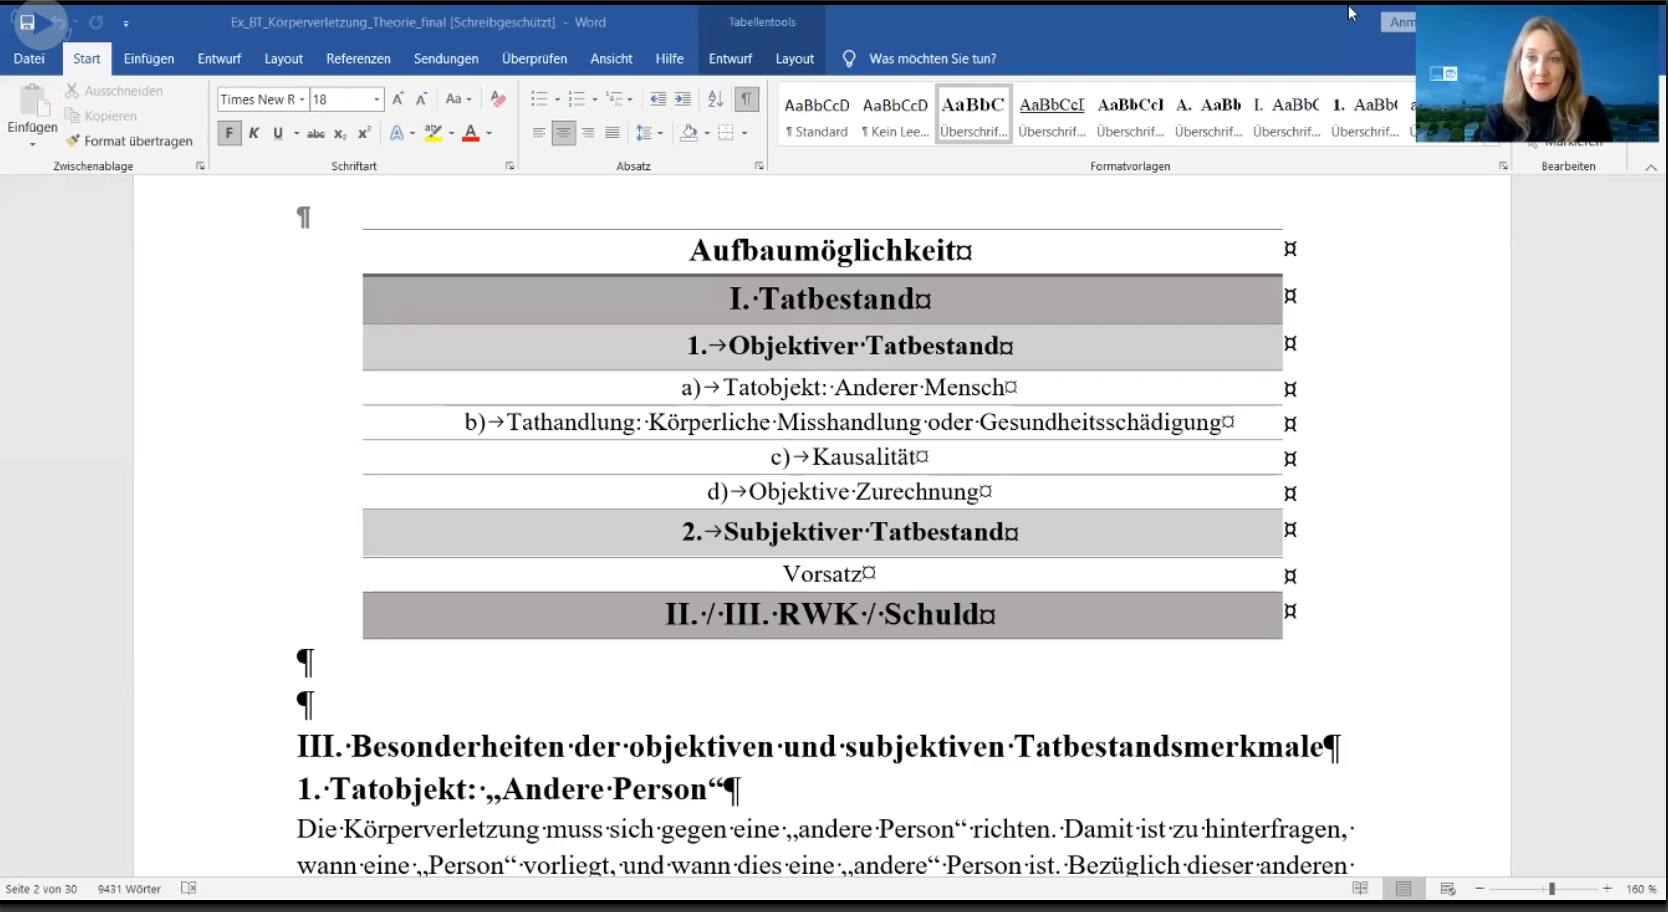The height and width of the screenshot is (912, 1668).
Task: Click the multilevel list icon
Action: pos(615,99)
